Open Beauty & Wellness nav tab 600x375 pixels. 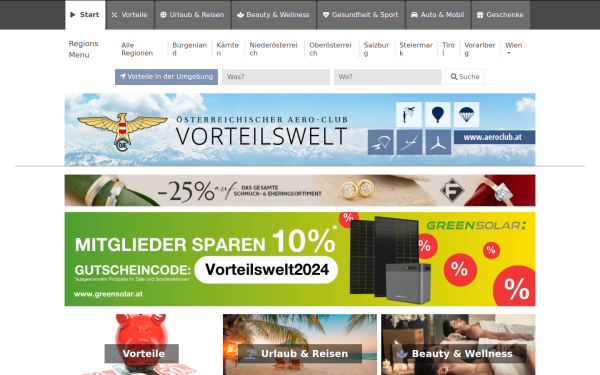[274, 15]
